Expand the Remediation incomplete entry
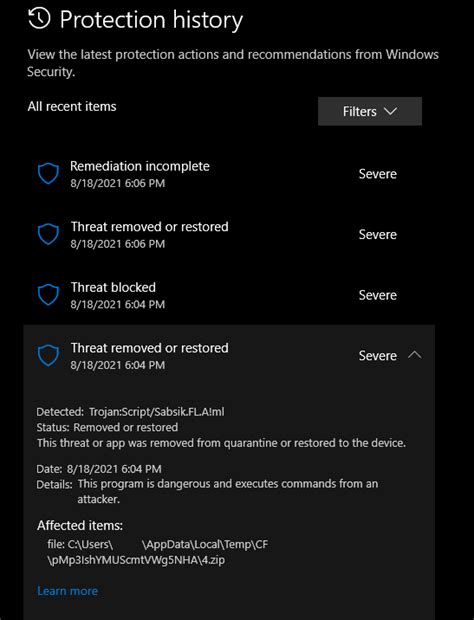 [x=229, y=174]
